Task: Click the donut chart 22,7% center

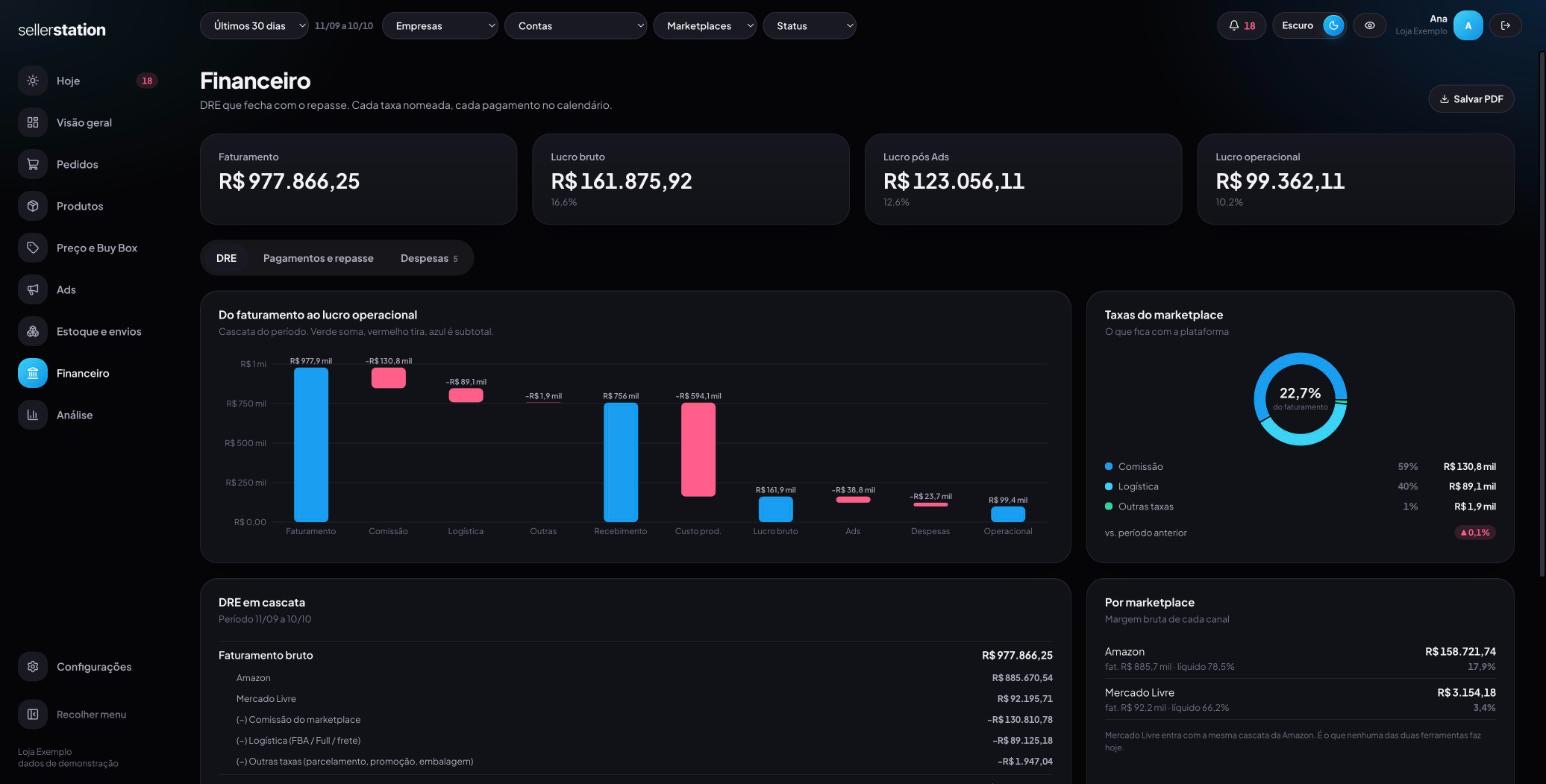Action: coord(1300,398)
